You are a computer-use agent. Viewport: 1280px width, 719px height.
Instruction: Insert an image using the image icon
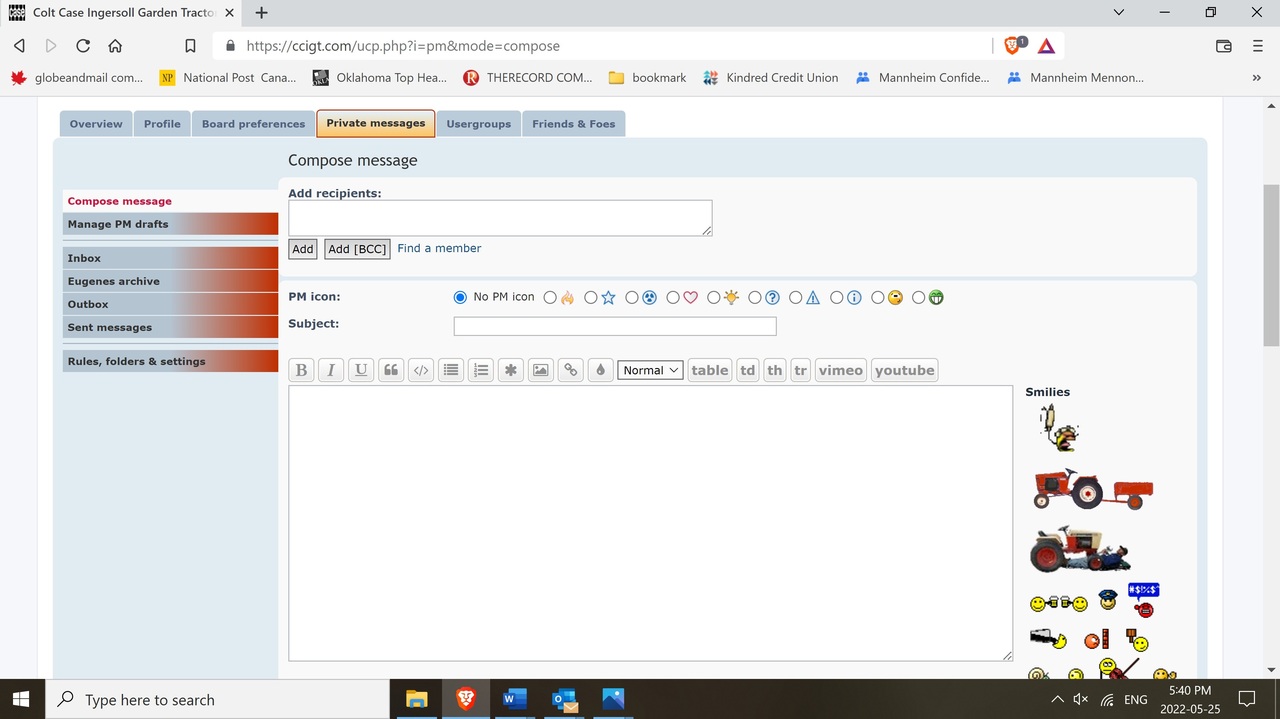click(x=540, y=370)
